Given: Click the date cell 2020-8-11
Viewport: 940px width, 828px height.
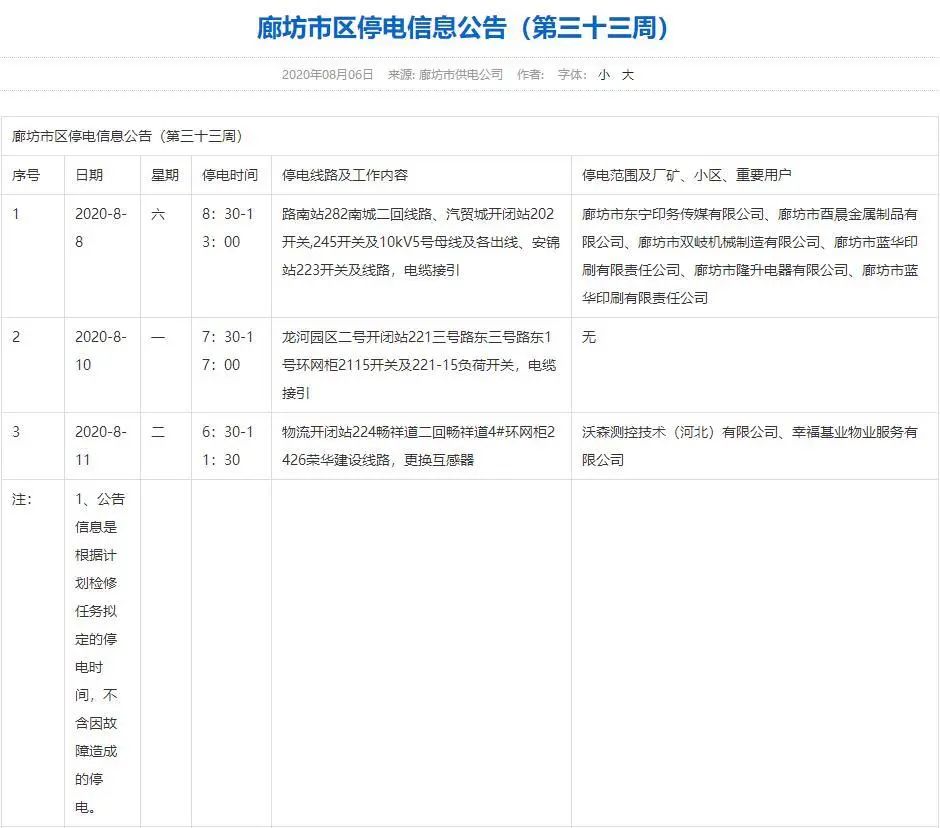Looking at the screenshot, I should (x=103, y=446).
